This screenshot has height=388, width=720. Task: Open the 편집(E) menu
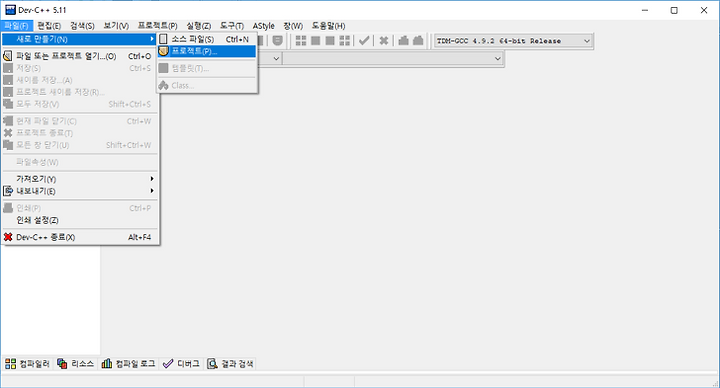pos(49,26)
